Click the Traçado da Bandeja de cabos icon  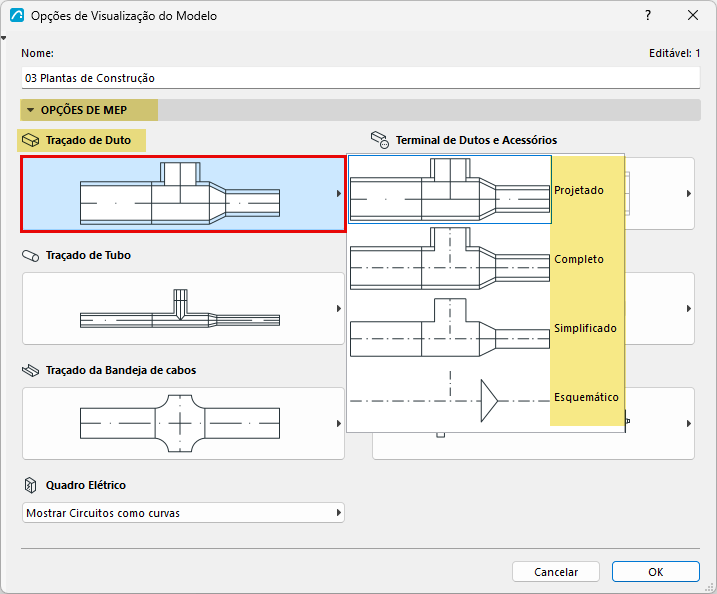31,370
